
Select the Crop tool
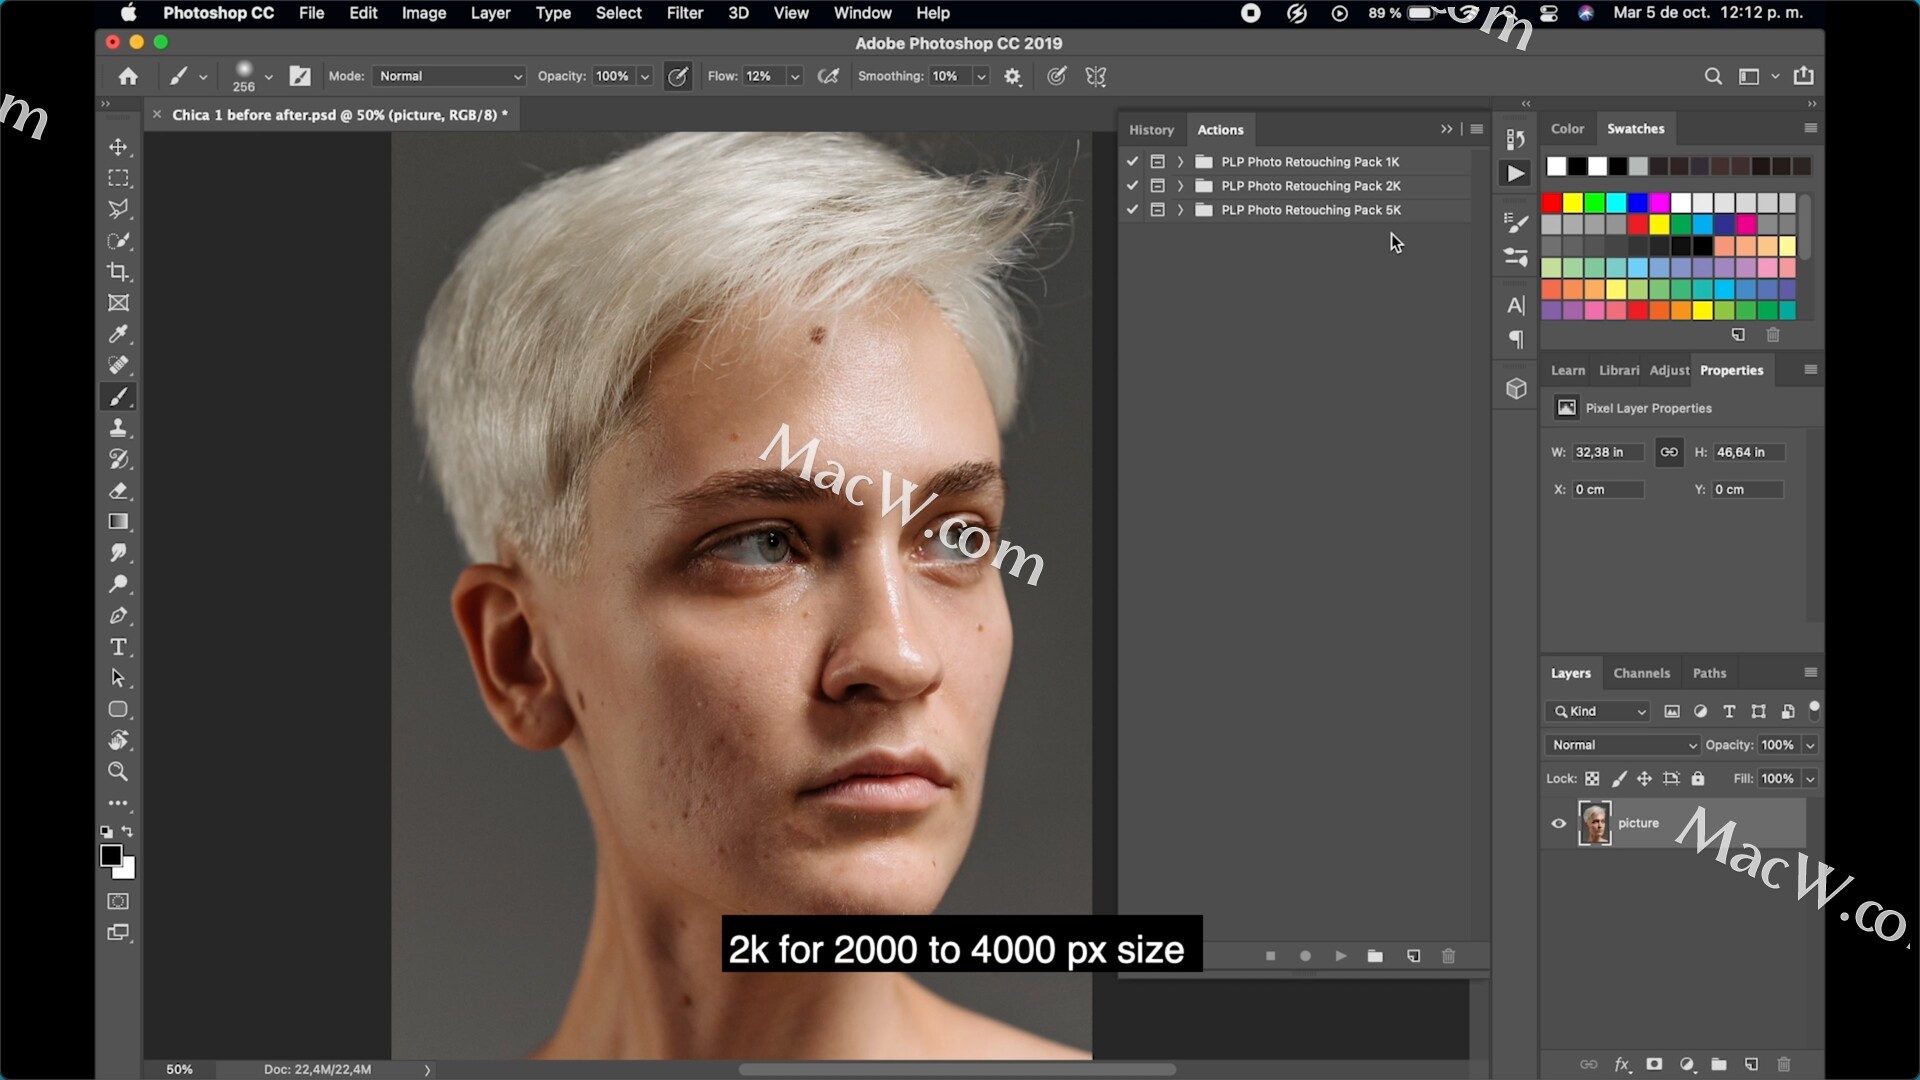tap(118, 272)
